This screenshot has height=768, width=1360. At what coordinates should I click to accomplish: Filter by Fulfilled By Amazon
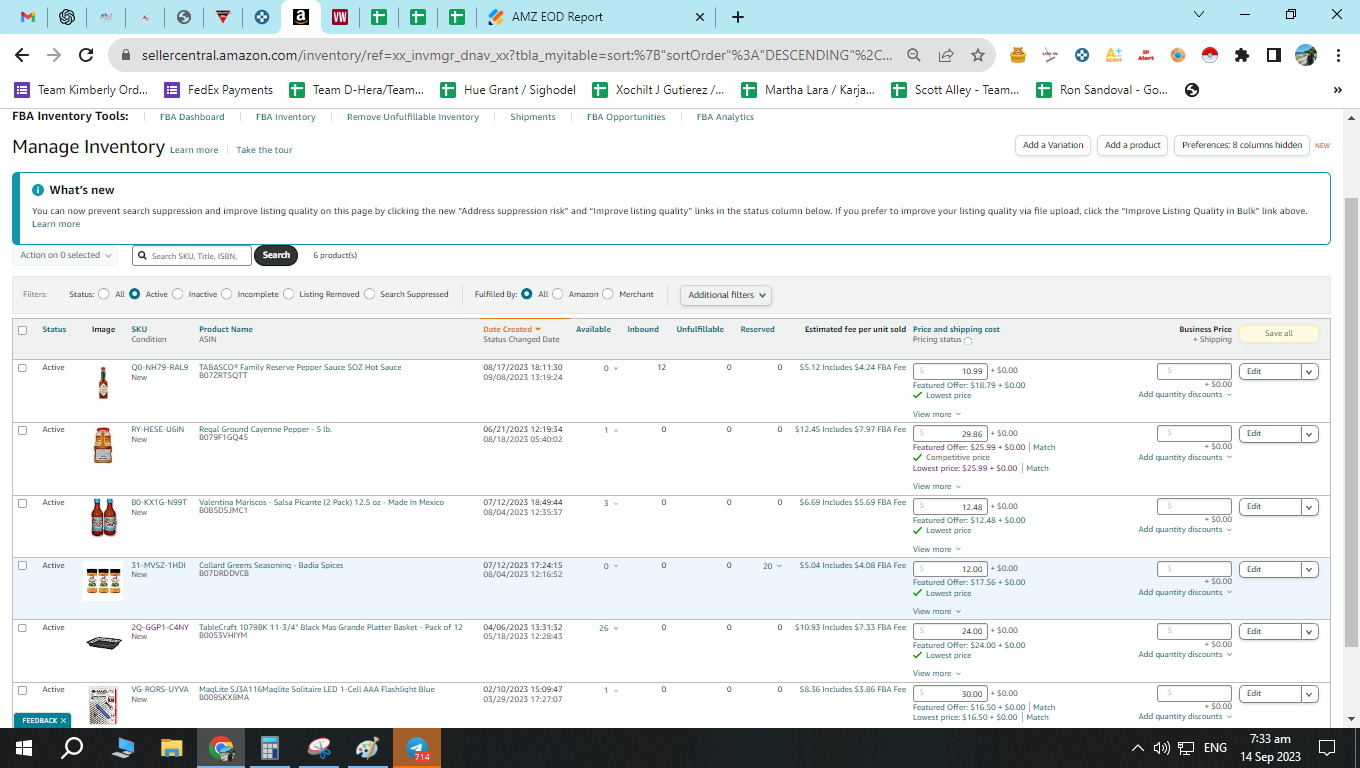click(558, 295)
